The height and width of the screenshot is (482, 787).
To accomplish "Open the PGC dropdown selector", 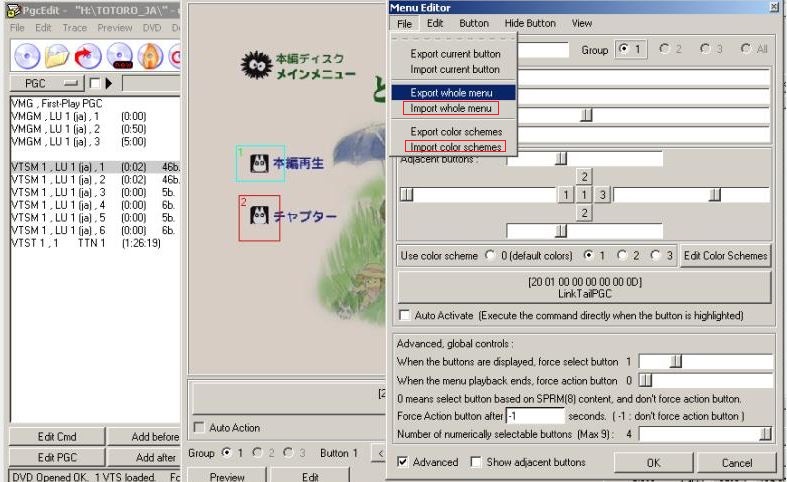I will point(48,83).
